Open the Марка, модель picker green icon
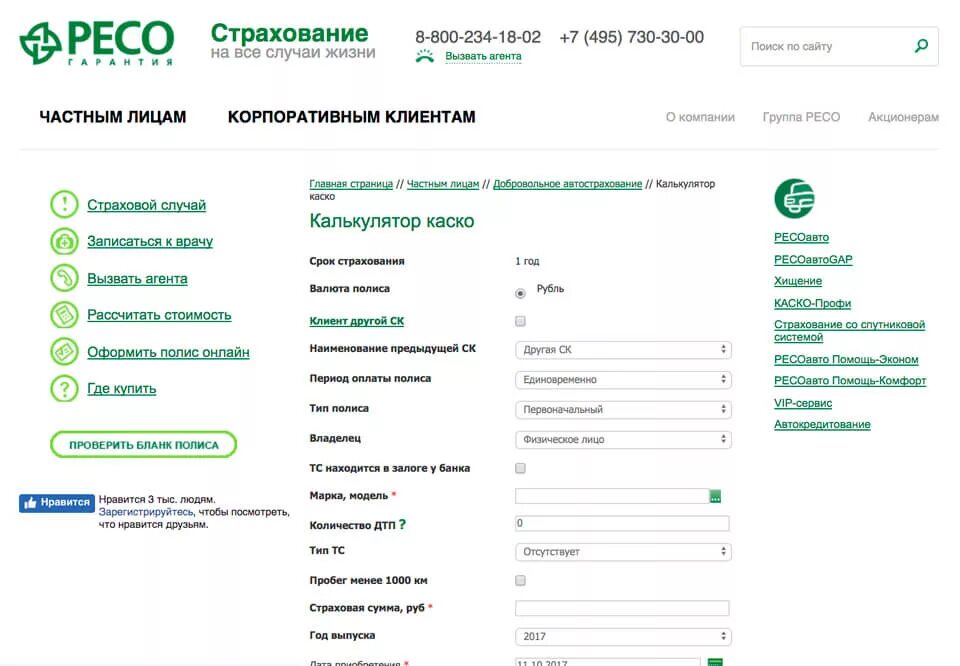This screenshot has width=960, height=666. (715, 496)
